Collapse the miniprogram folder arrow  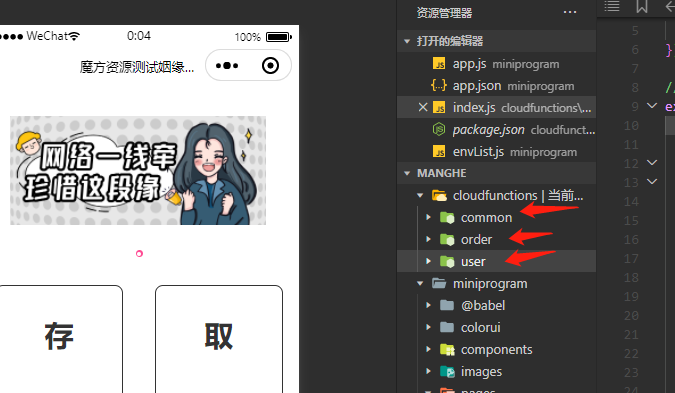(420, 283)
